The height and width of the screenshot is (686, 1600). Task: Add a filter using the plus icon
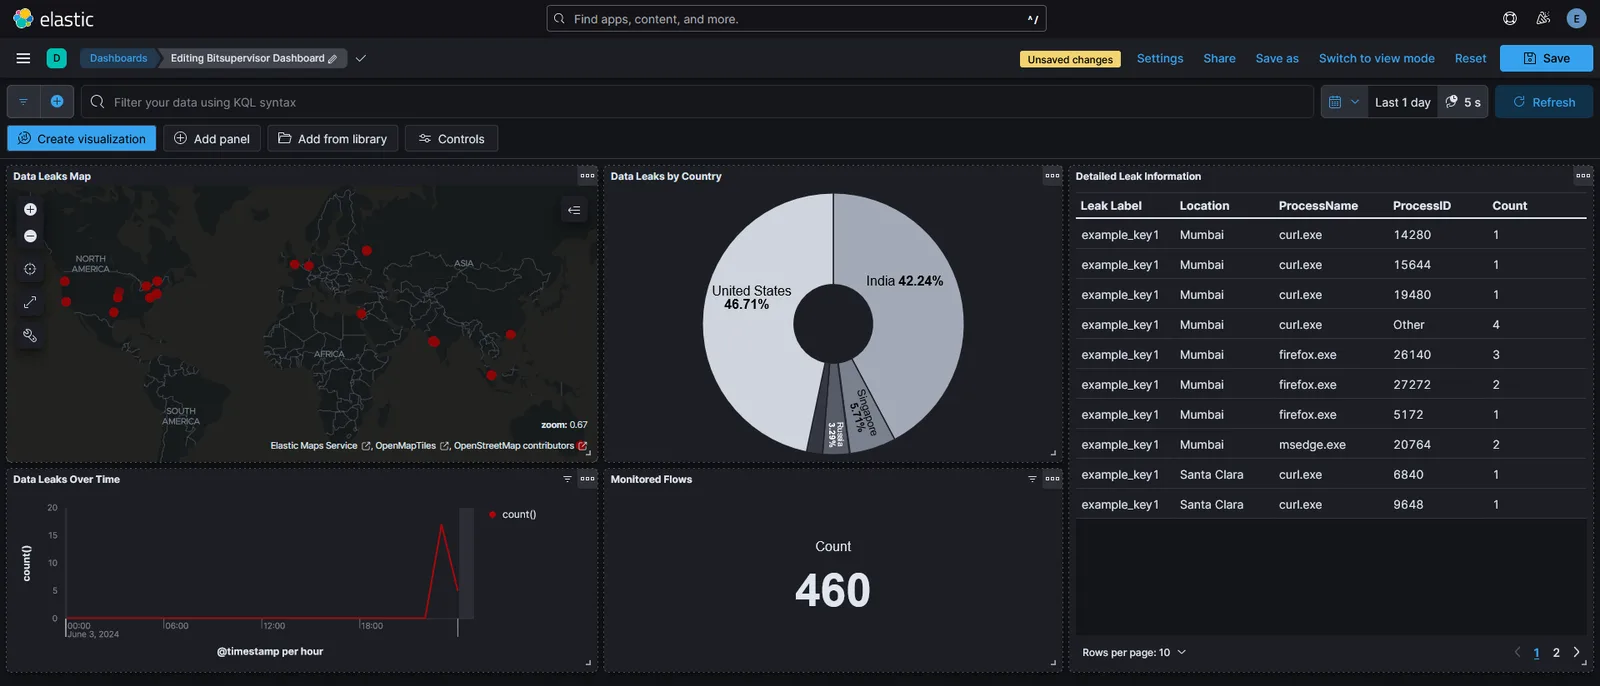[57, 102]
